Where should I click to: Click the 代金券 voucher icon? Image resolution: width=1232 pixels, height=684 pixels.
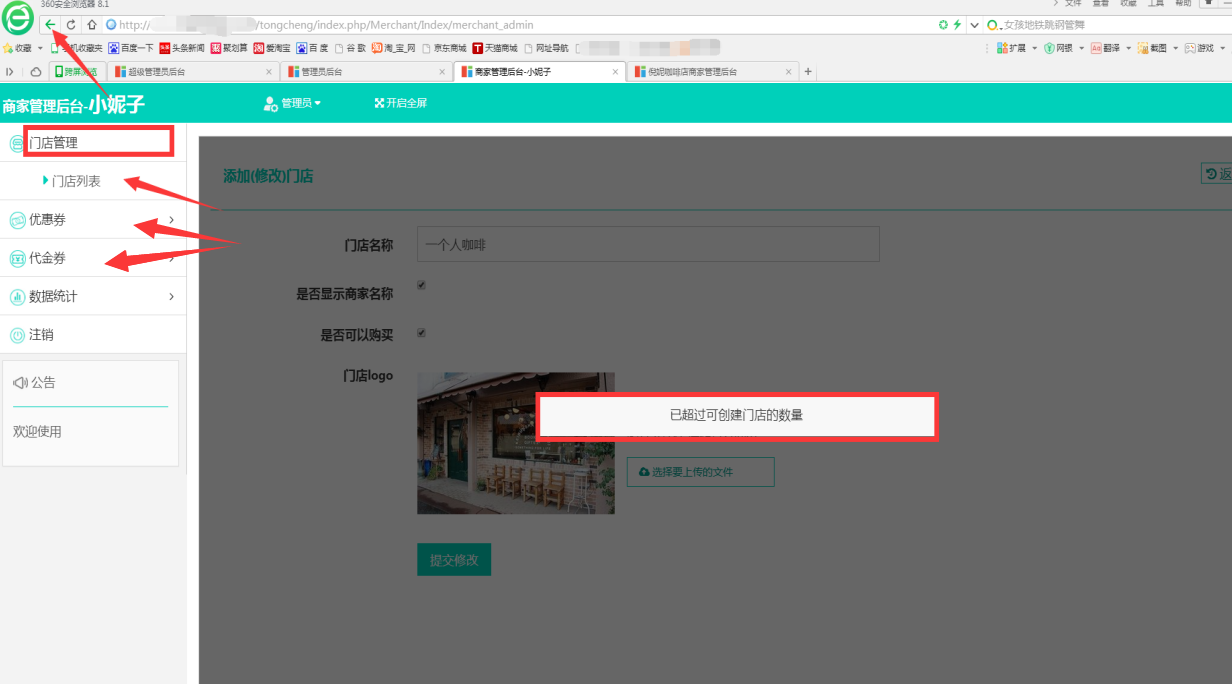coord(17,259)
